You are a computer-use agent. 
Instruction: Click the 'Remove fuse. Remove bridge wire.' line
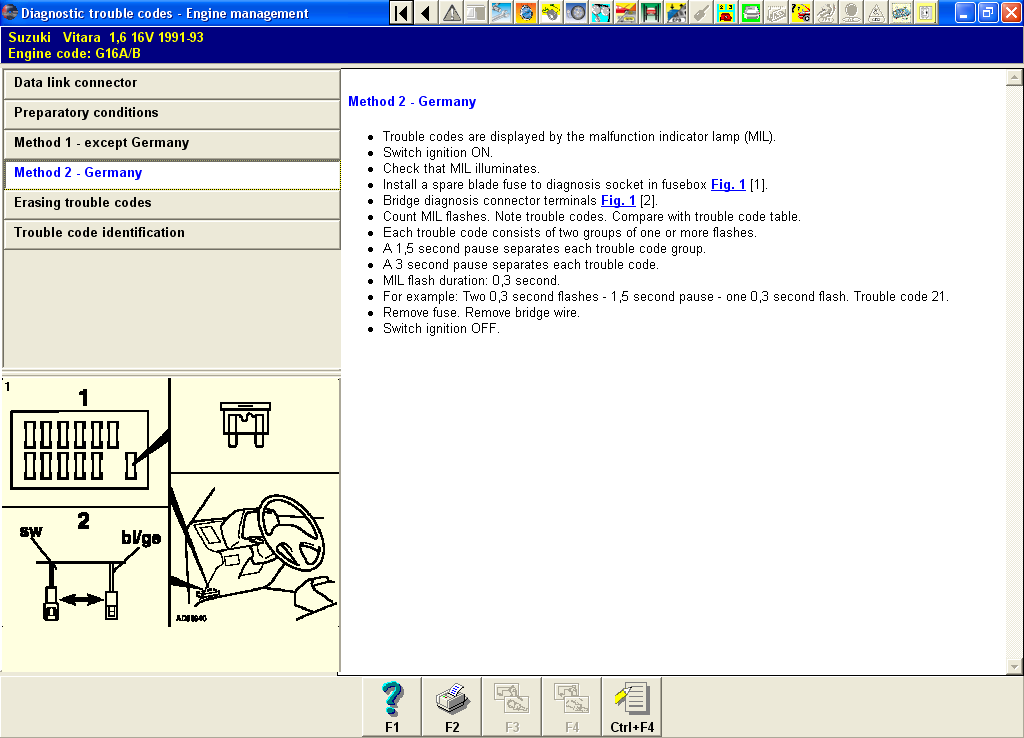pyautogui.click(x=481, y=313)
